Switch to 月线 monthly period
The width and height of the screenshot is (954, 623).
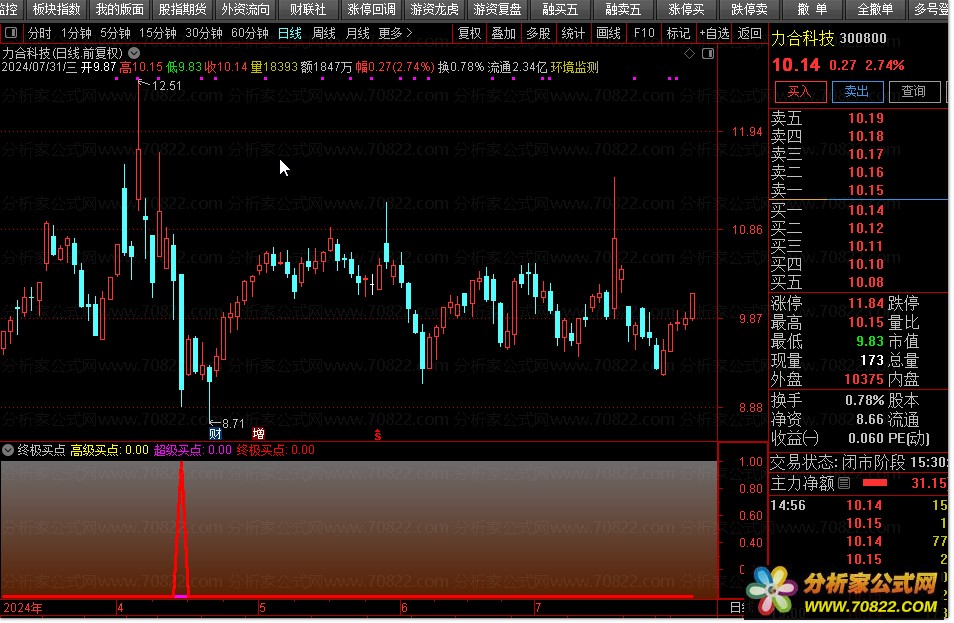[x=358, y=33]
